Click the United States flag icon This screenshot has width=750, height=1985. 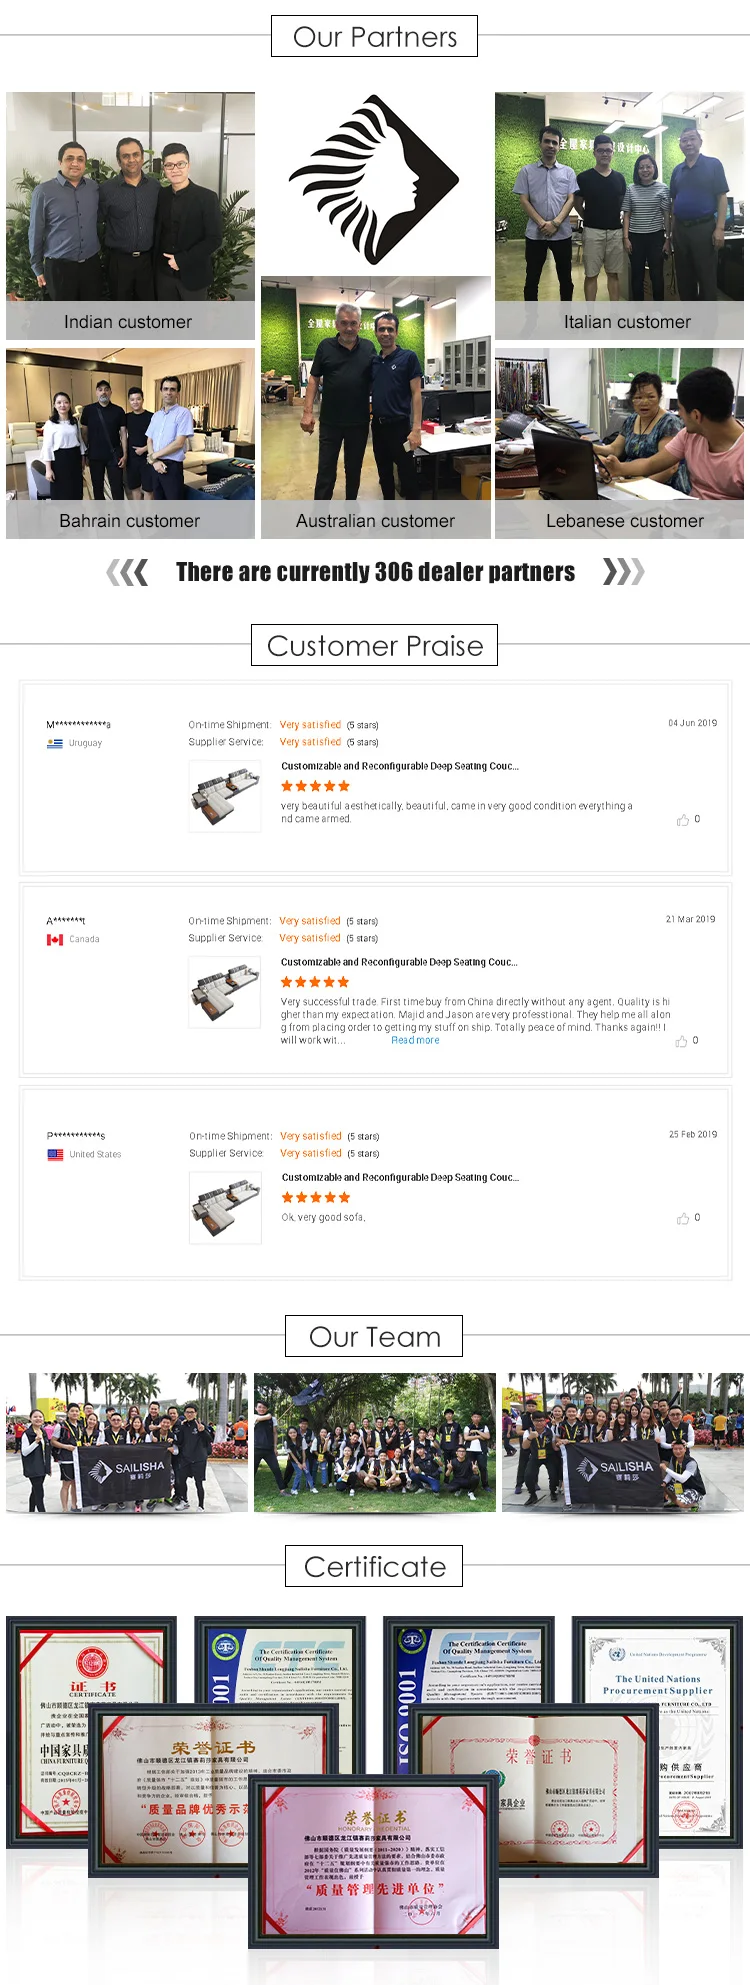click(x=55, y=1154)
